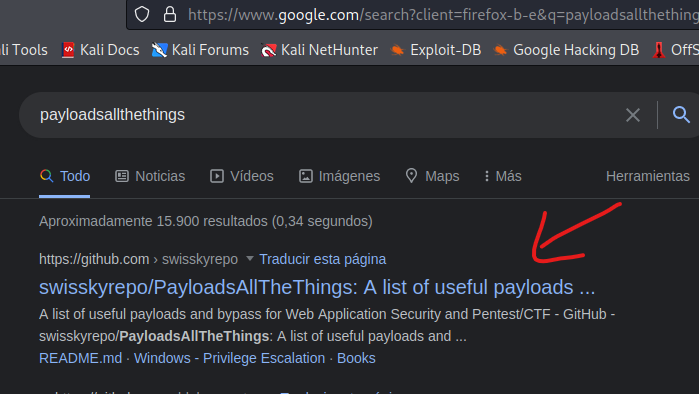Click the three-dot Más icon
This screenshot has width=699, height=394.
pos(486,176)
